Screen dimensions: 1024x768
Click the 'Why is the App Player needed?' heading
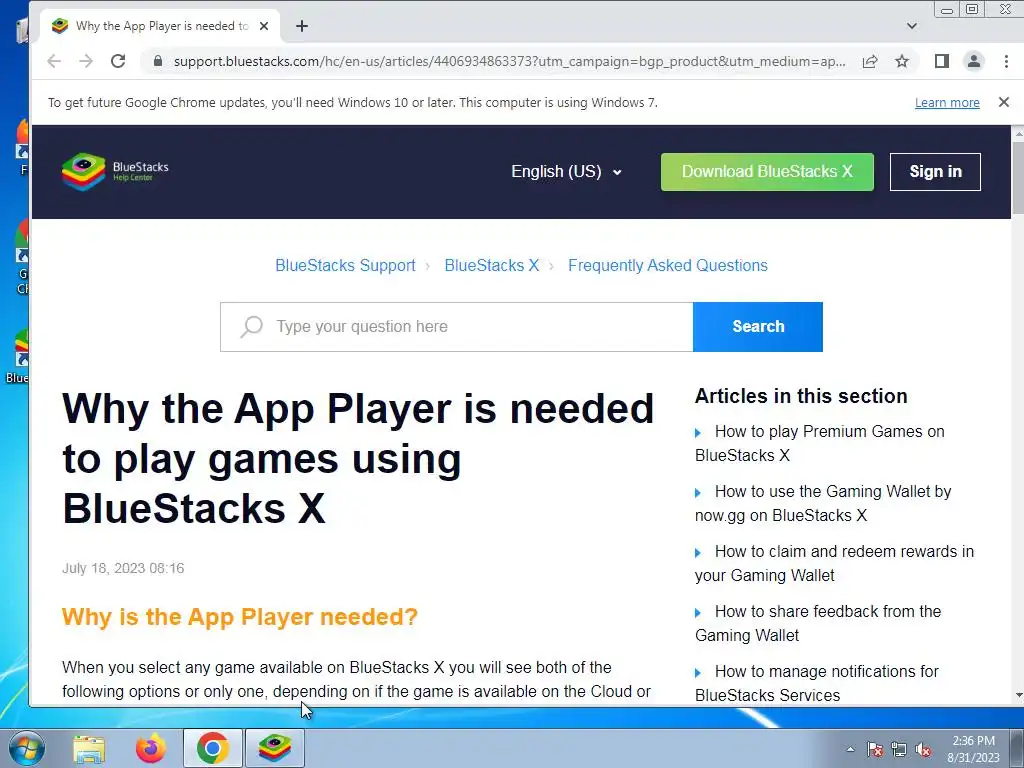coord(240,616)
